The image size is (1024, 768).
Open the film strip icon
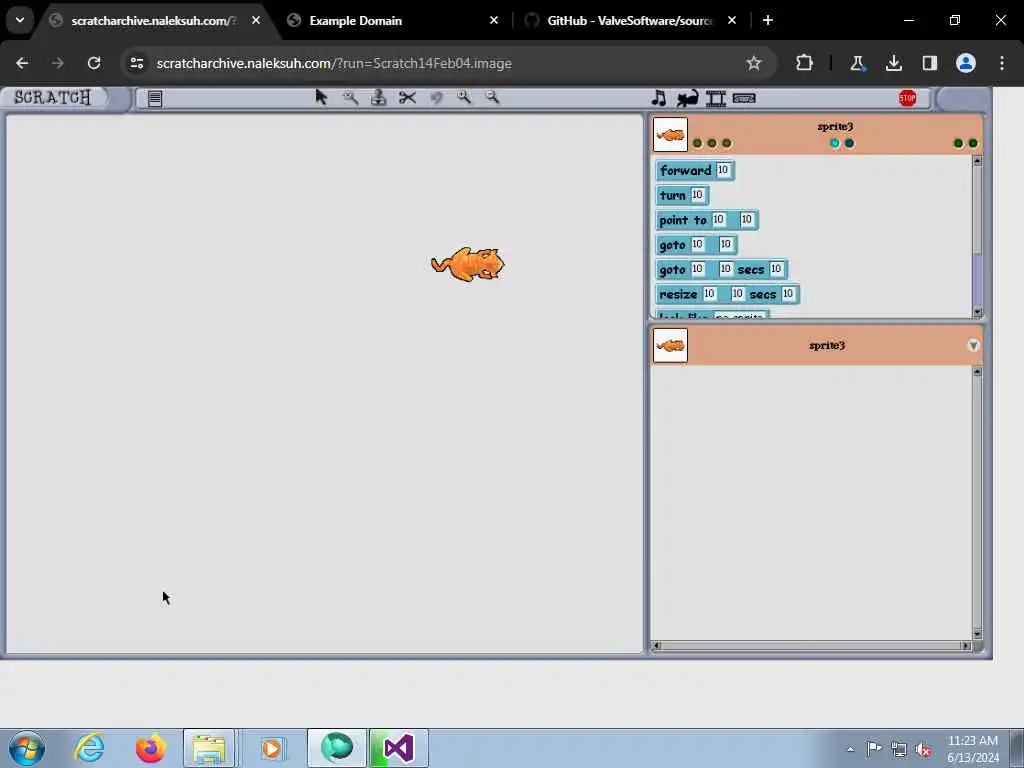click(x=716, y=99)
